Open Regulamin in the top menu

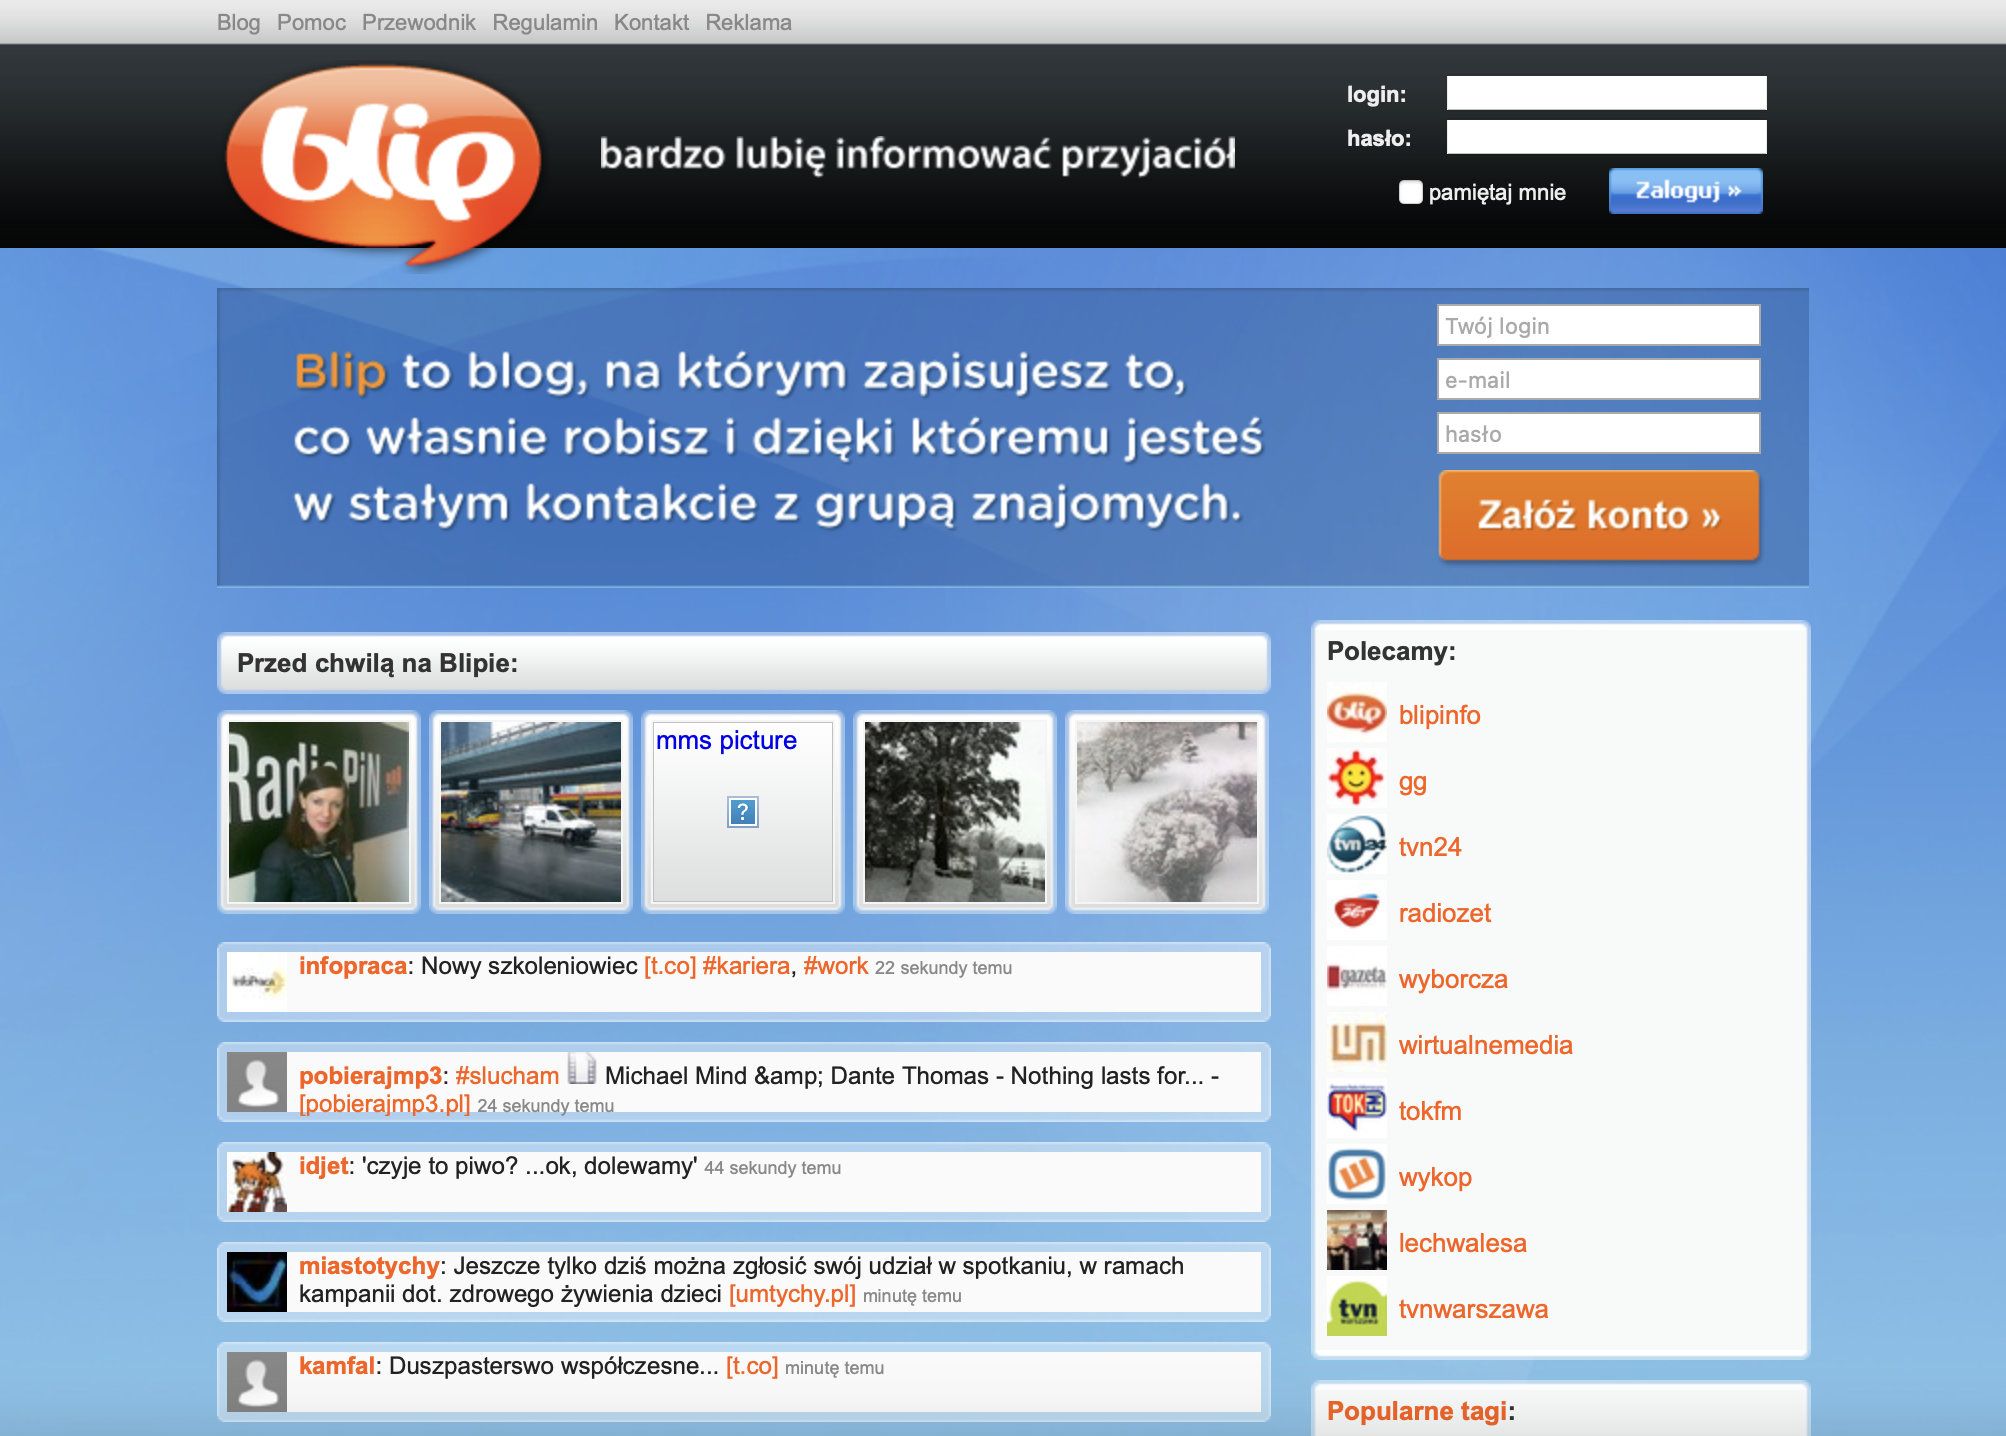(x=544, y=22)
